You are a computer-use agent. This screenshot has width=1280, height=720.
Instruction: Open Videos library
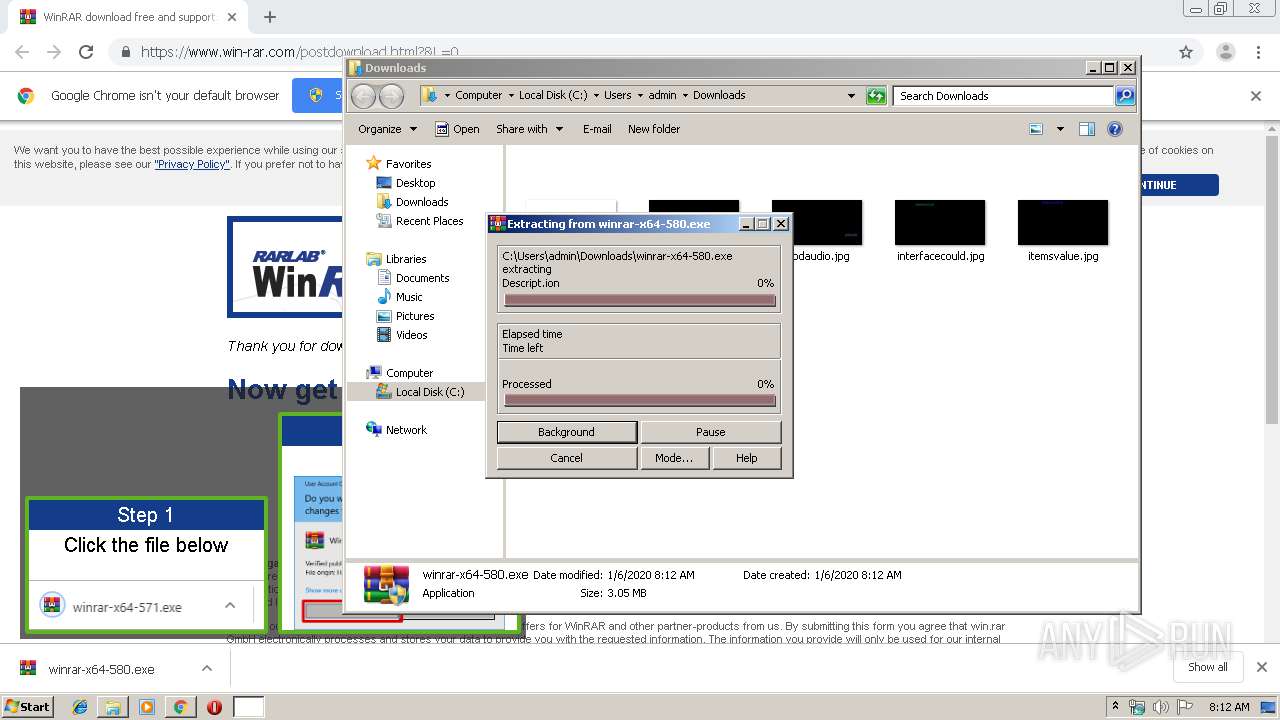click(402, 335)
